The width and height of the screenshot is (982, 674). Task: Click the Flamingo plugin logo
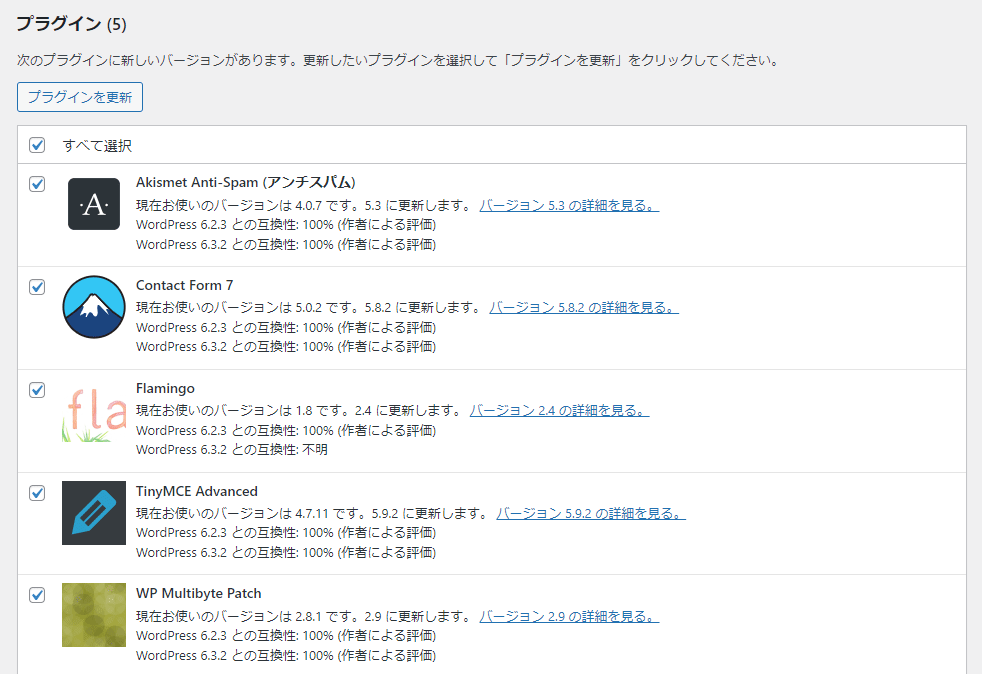[94, 415]
